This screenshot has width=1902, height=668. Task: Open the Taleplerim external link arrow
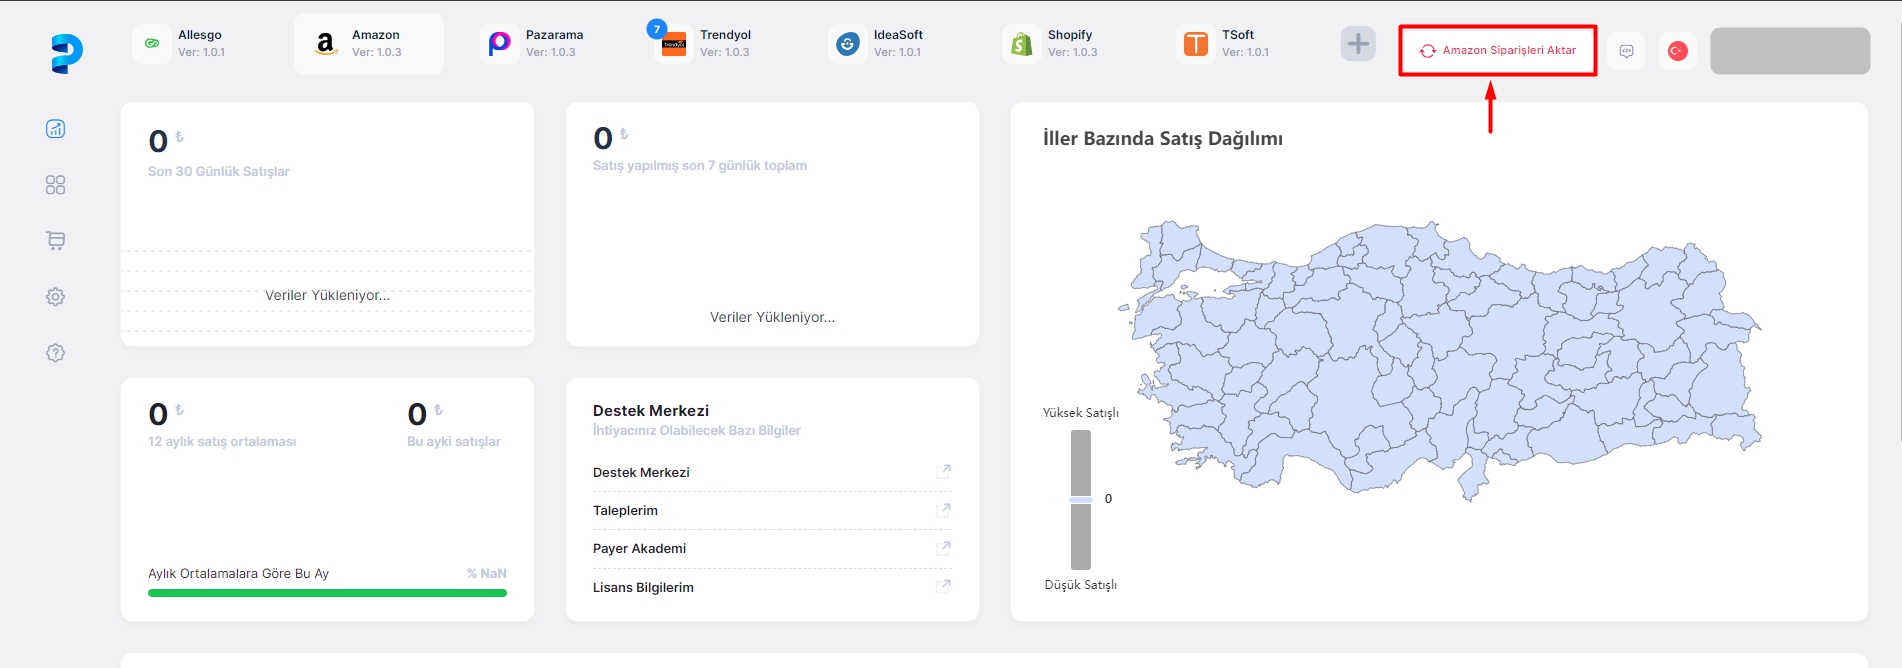click(x=943, y=510)
